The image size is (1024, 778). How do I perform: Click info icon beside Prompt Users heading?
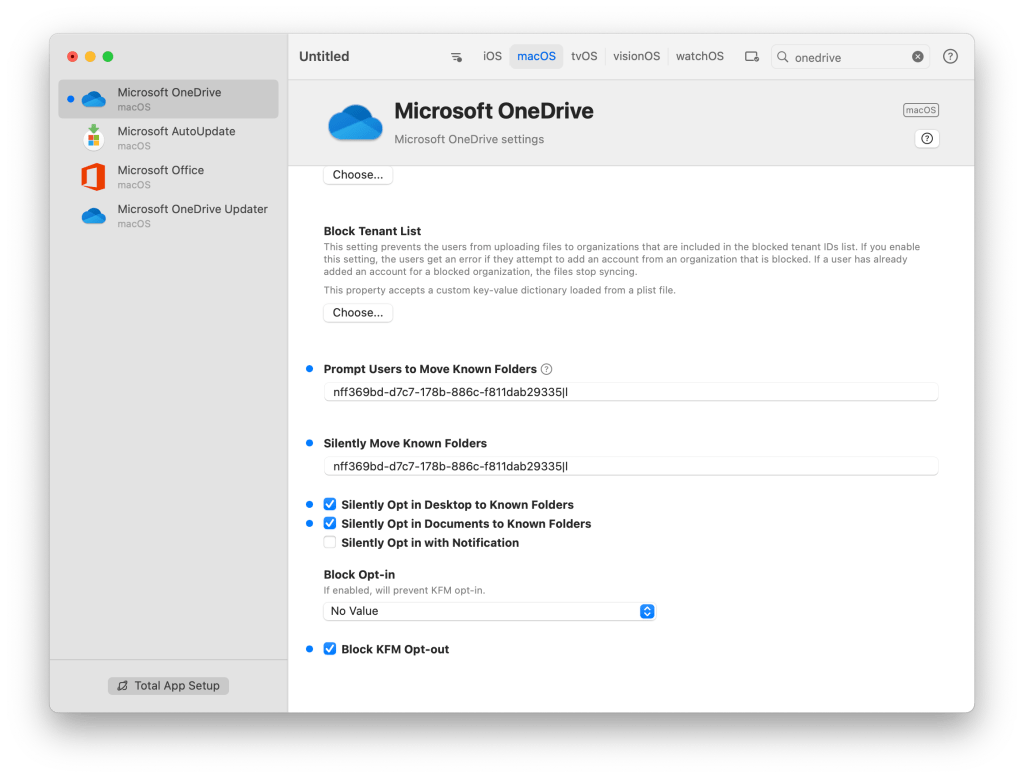pyautogui.click(x=546, y=369)
